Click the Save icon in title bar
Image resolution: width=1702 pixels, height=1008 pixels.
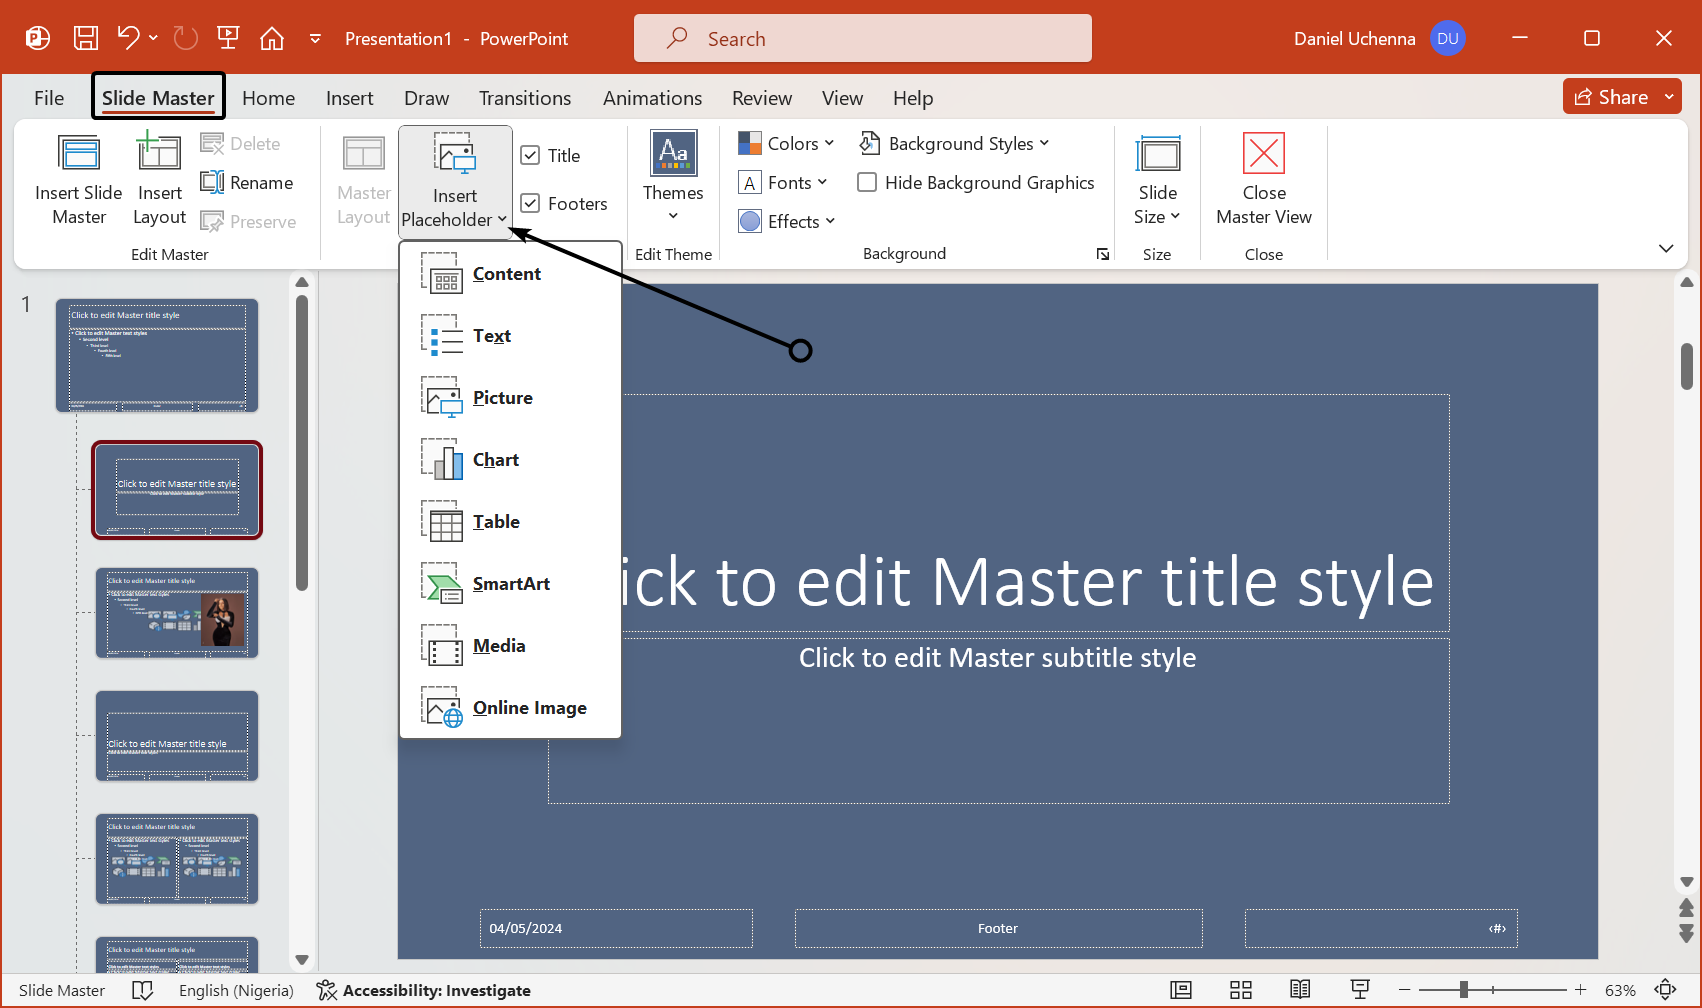[86, 39]
